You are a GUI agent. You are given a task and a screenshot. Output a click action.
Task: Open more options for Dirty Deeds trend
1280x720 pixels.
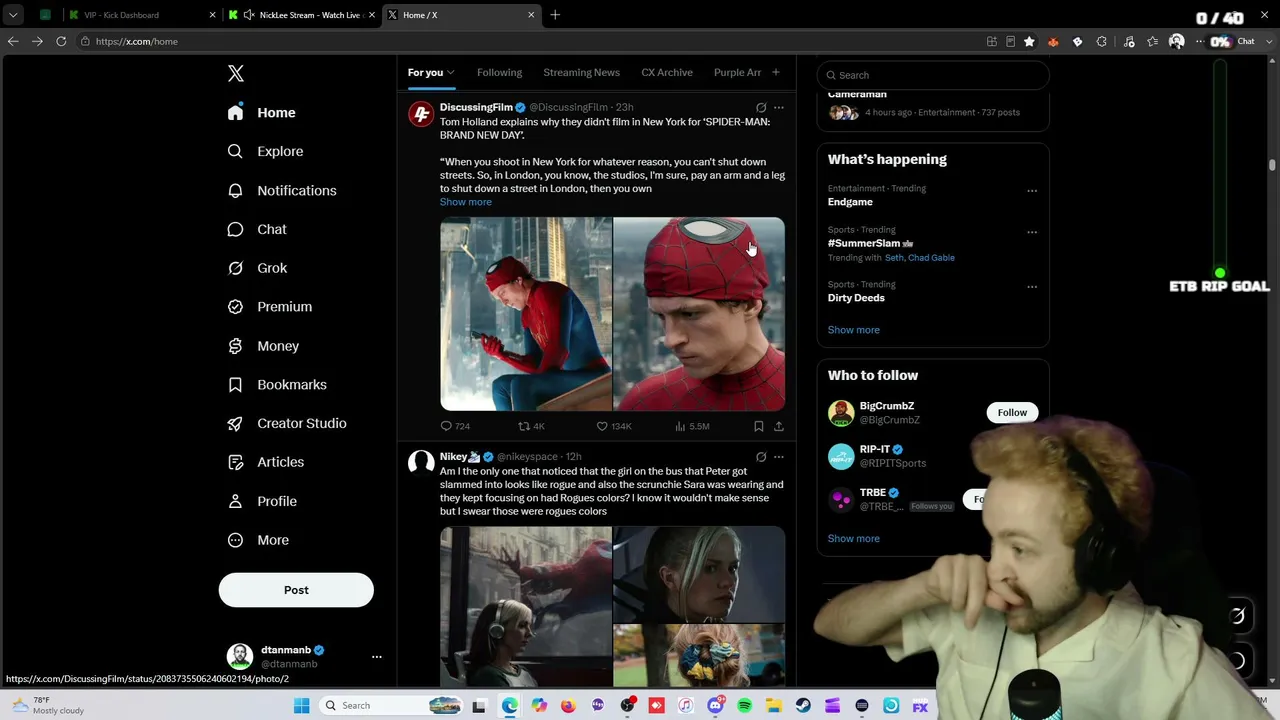[x=1032, y=286]
